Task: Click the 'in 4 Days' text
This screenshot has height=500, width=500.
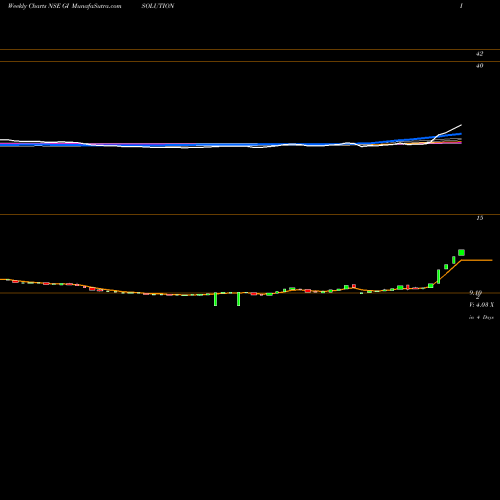Action: point(481,317)
